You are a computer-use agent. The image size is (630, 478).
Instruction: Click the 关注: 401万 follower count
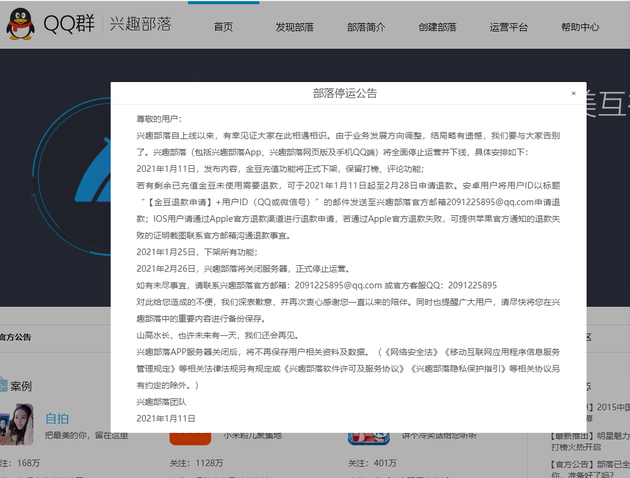tap(372, 463)
